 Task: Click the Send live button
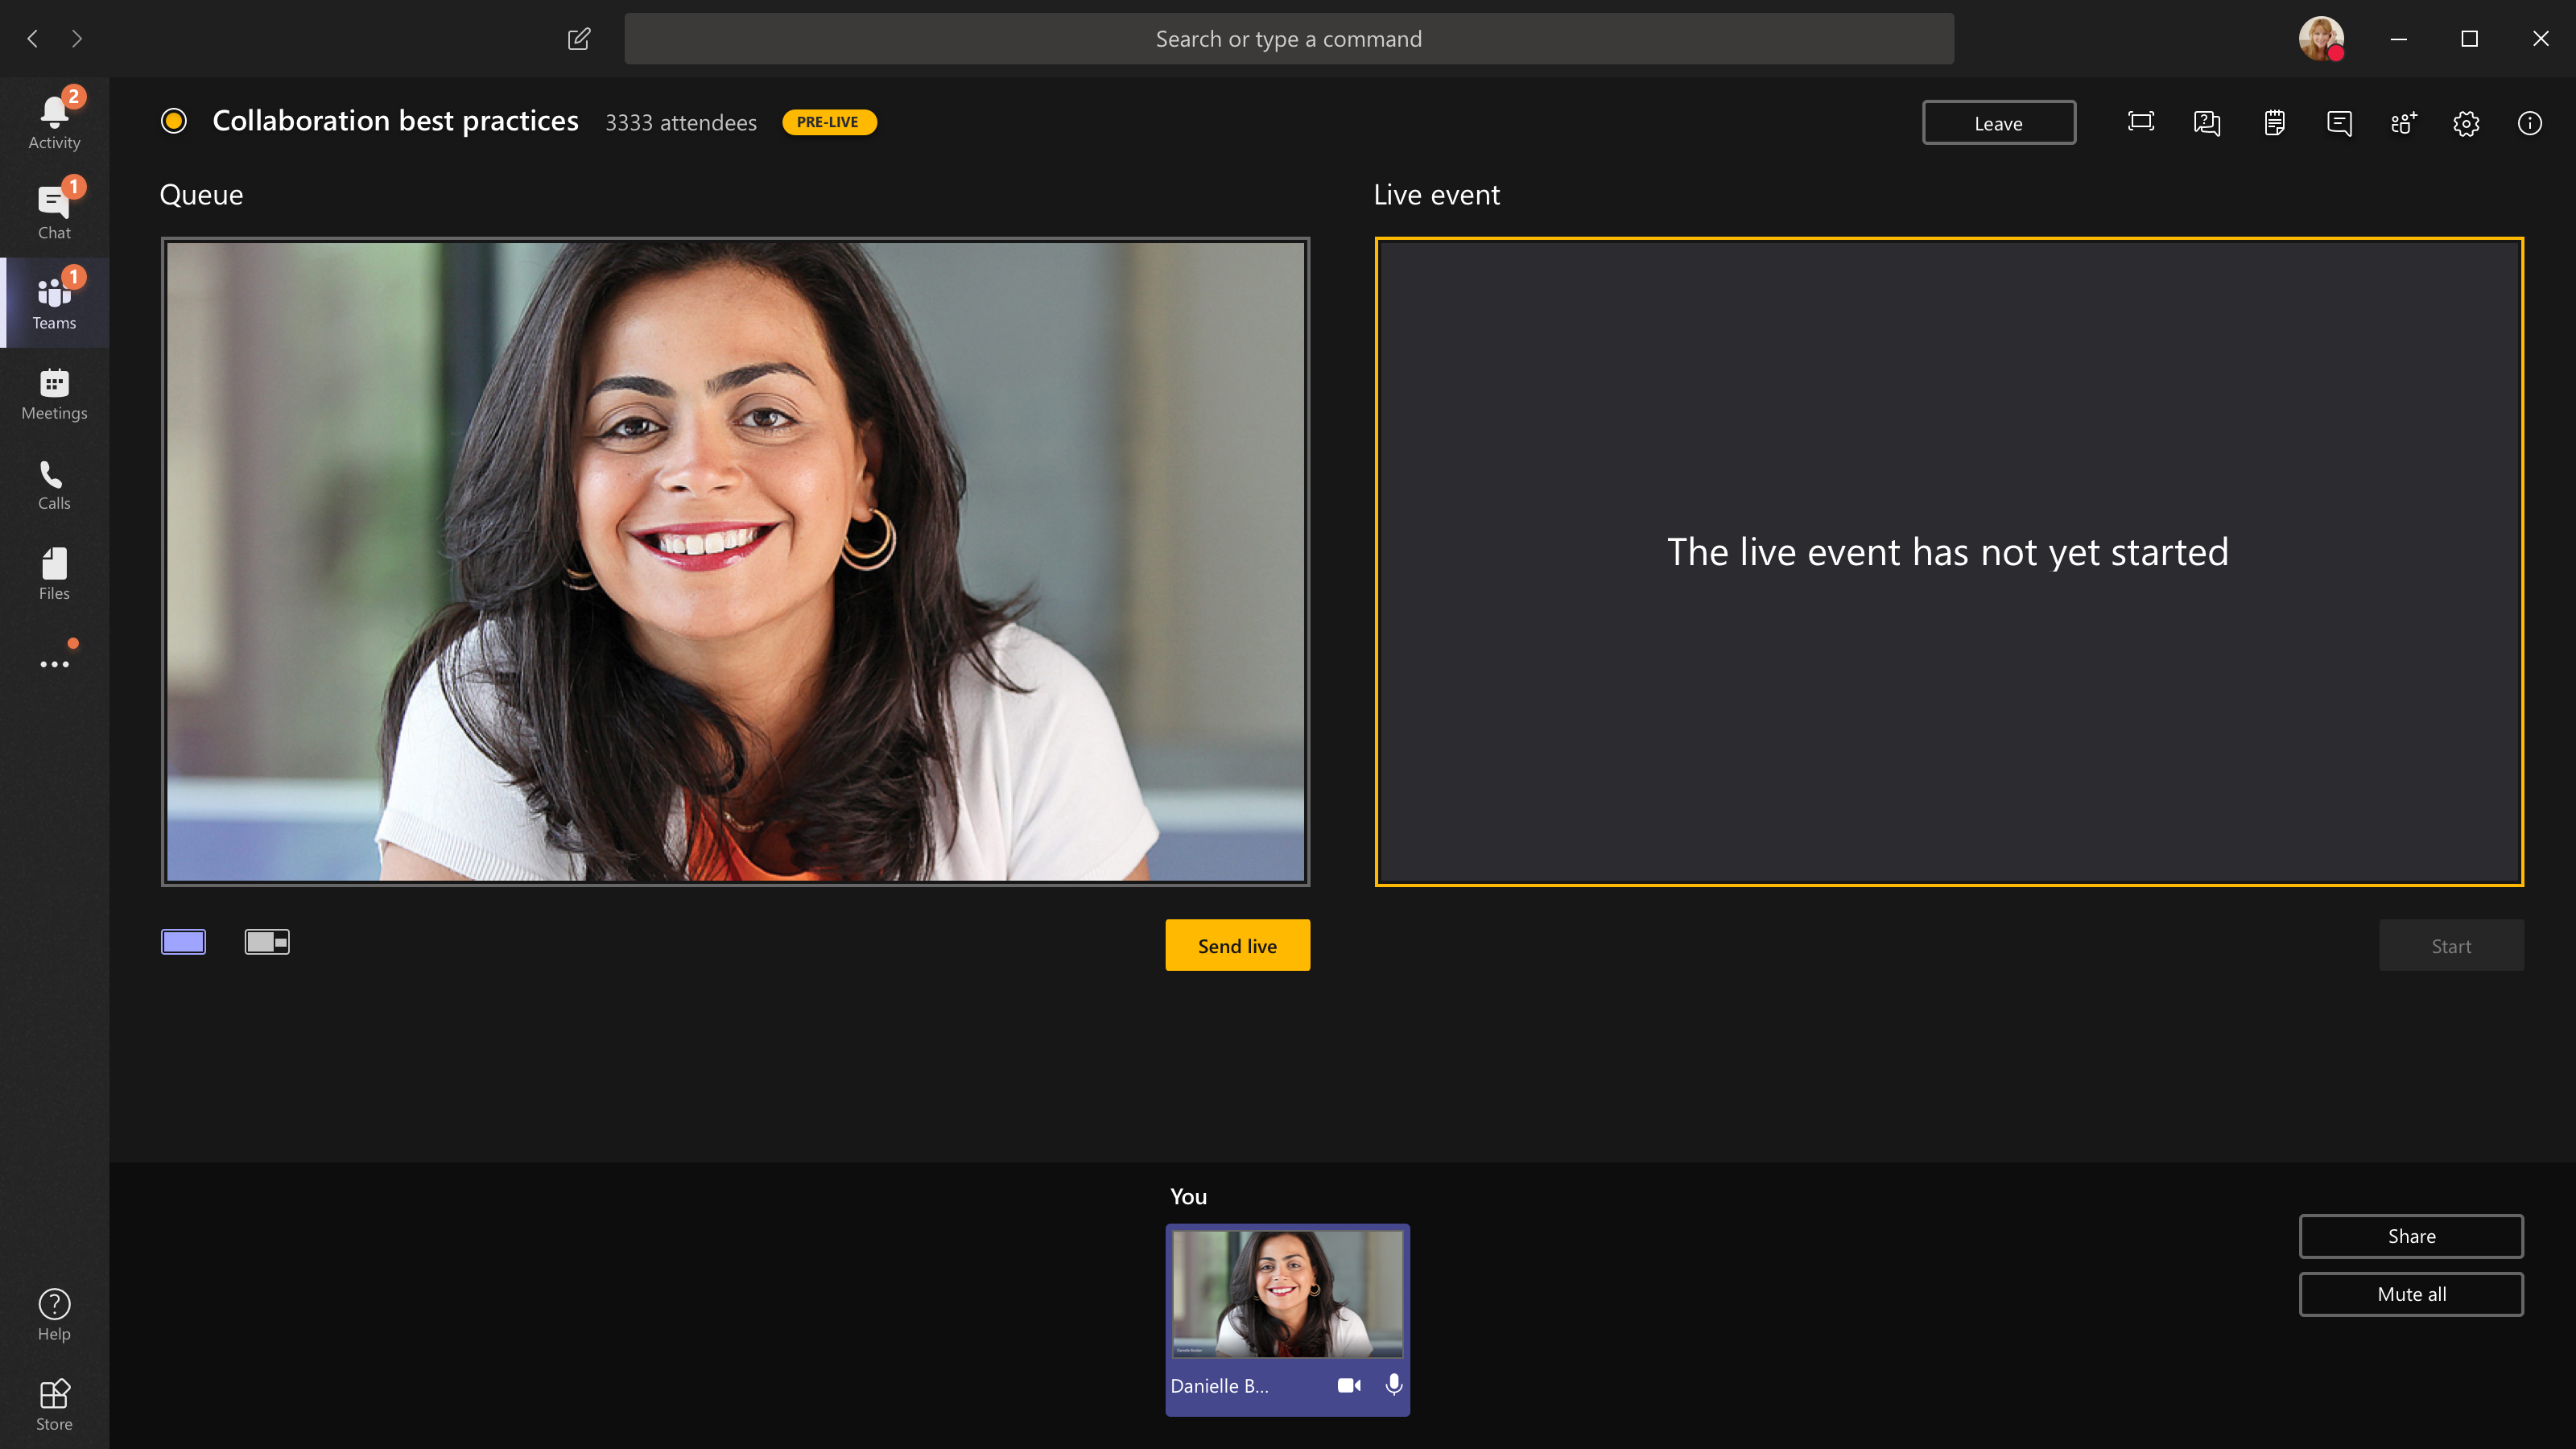point(1236,945)
